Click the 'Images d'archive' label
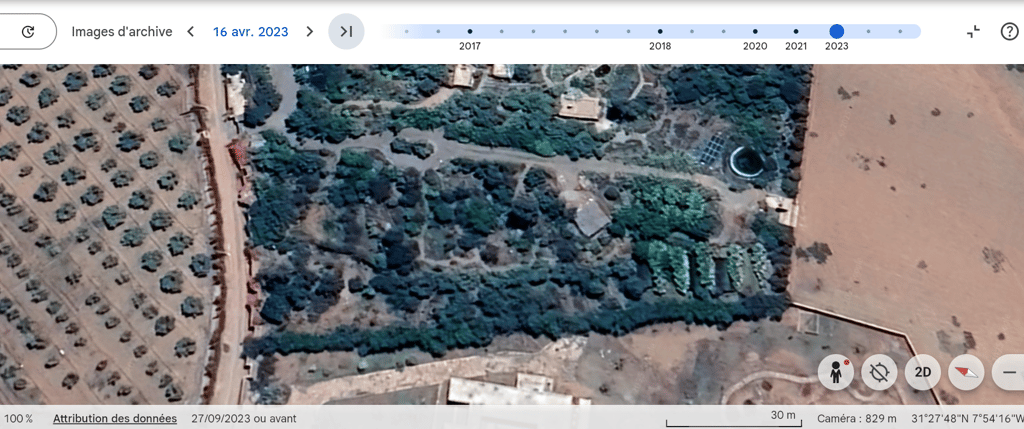Viewport: 1024px width, 429px height. click(x=122, y=31)
